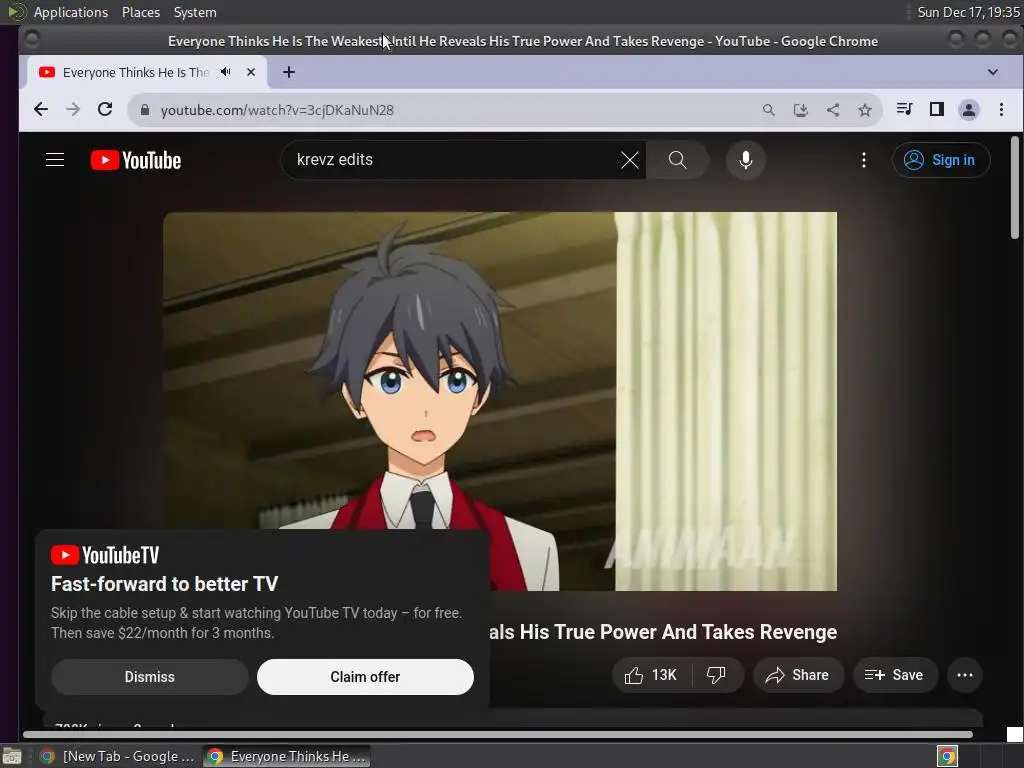
Task: Click the clock 'Sun Dec 17, 19:35'
Action: click(968, 12)
